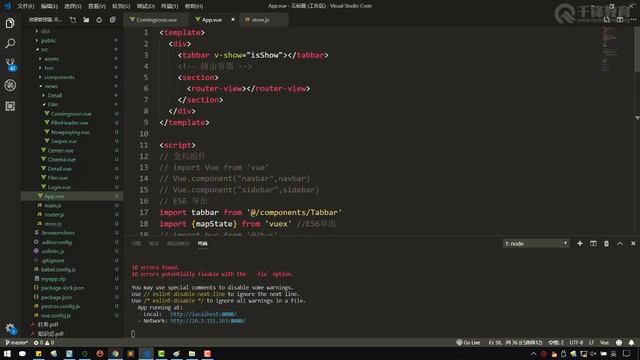Open the Extensions view in activity bar
Viewport: 640px width, 360px height.
pos(10,106)
